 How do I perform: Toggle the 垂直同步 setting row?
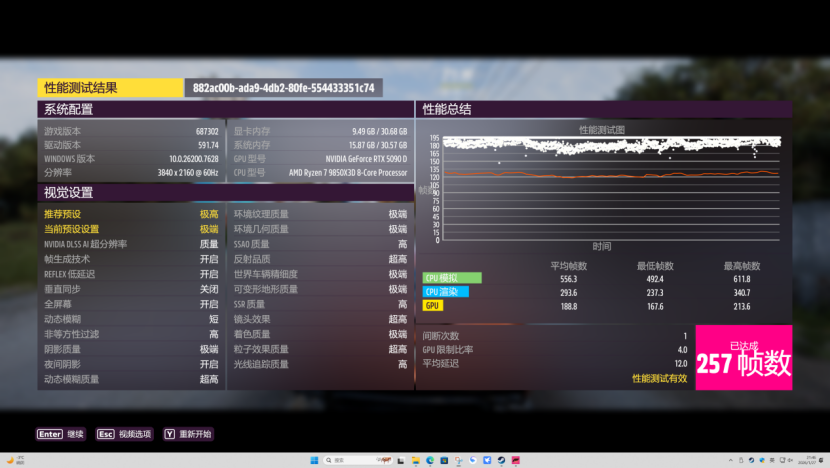tap(130, 289)
